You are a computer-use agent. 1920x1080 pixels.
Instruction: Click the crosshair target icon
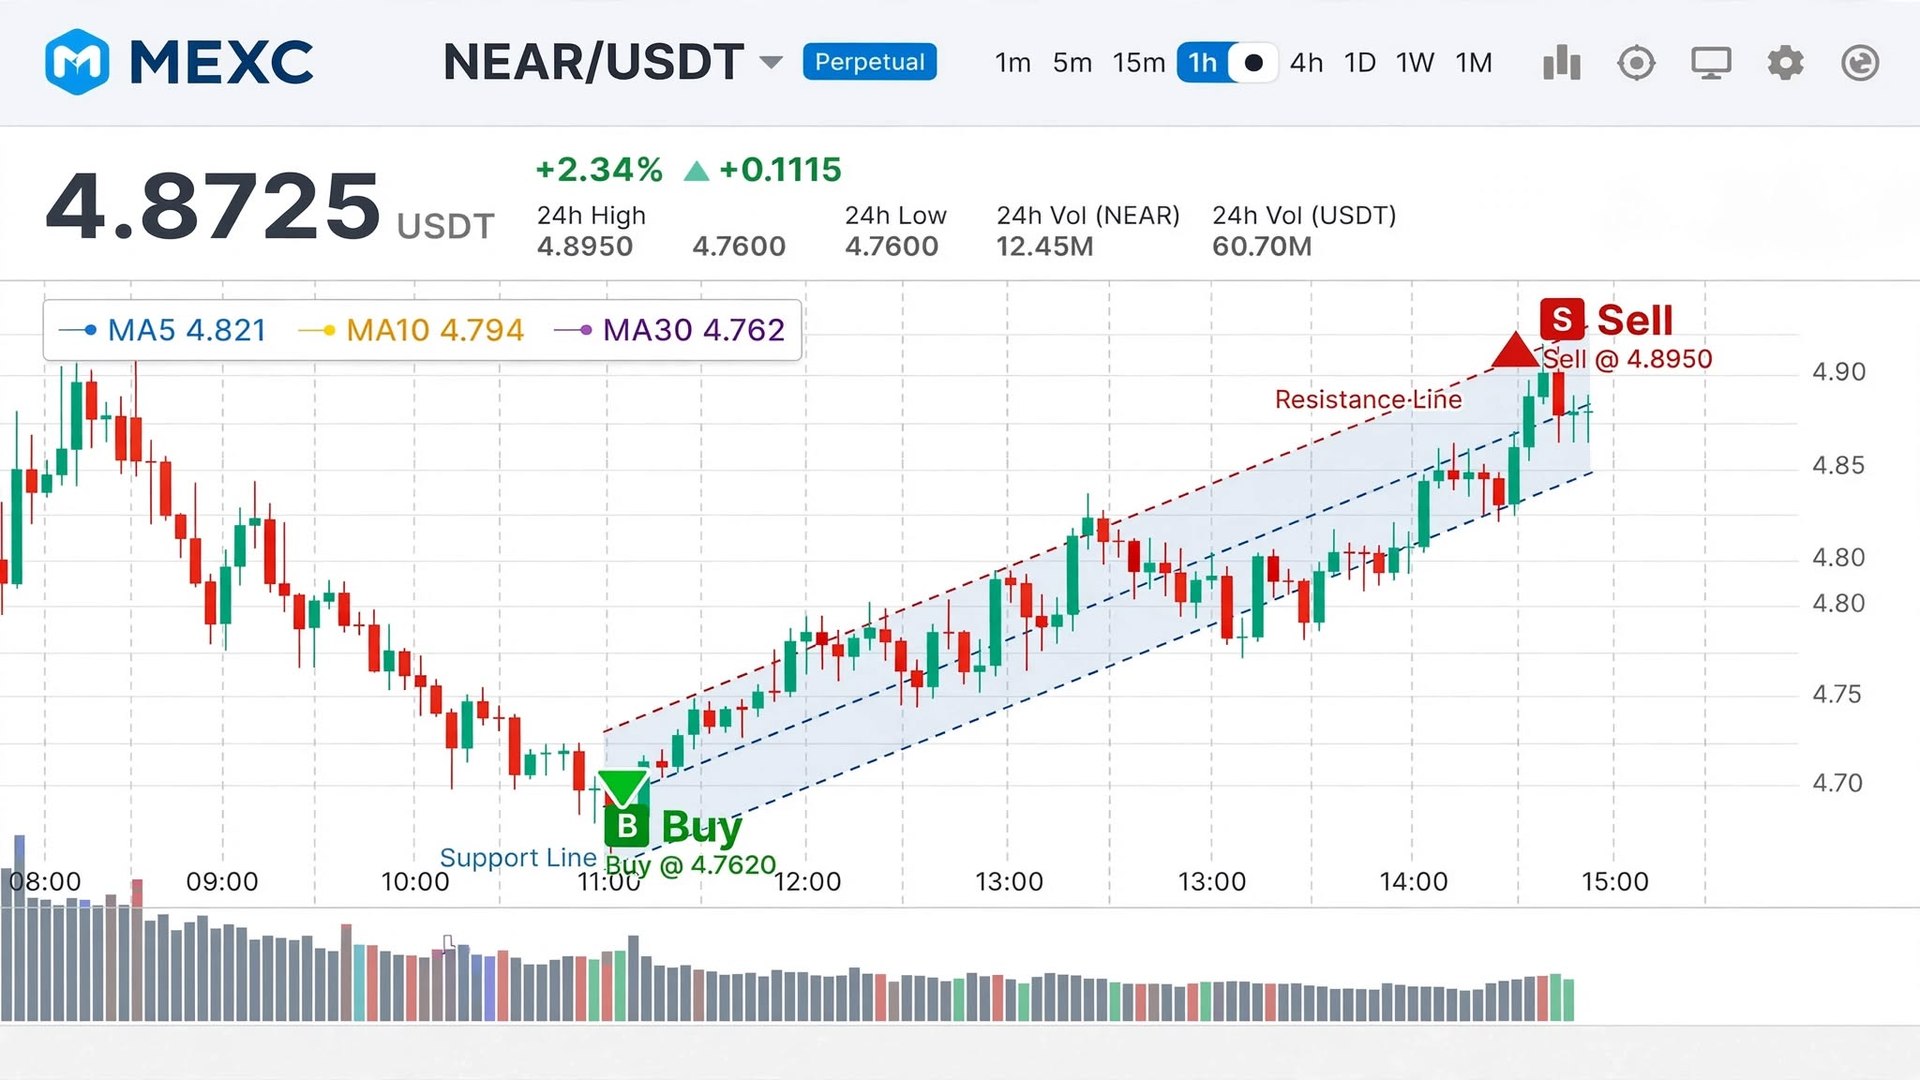coord(1636,63)
